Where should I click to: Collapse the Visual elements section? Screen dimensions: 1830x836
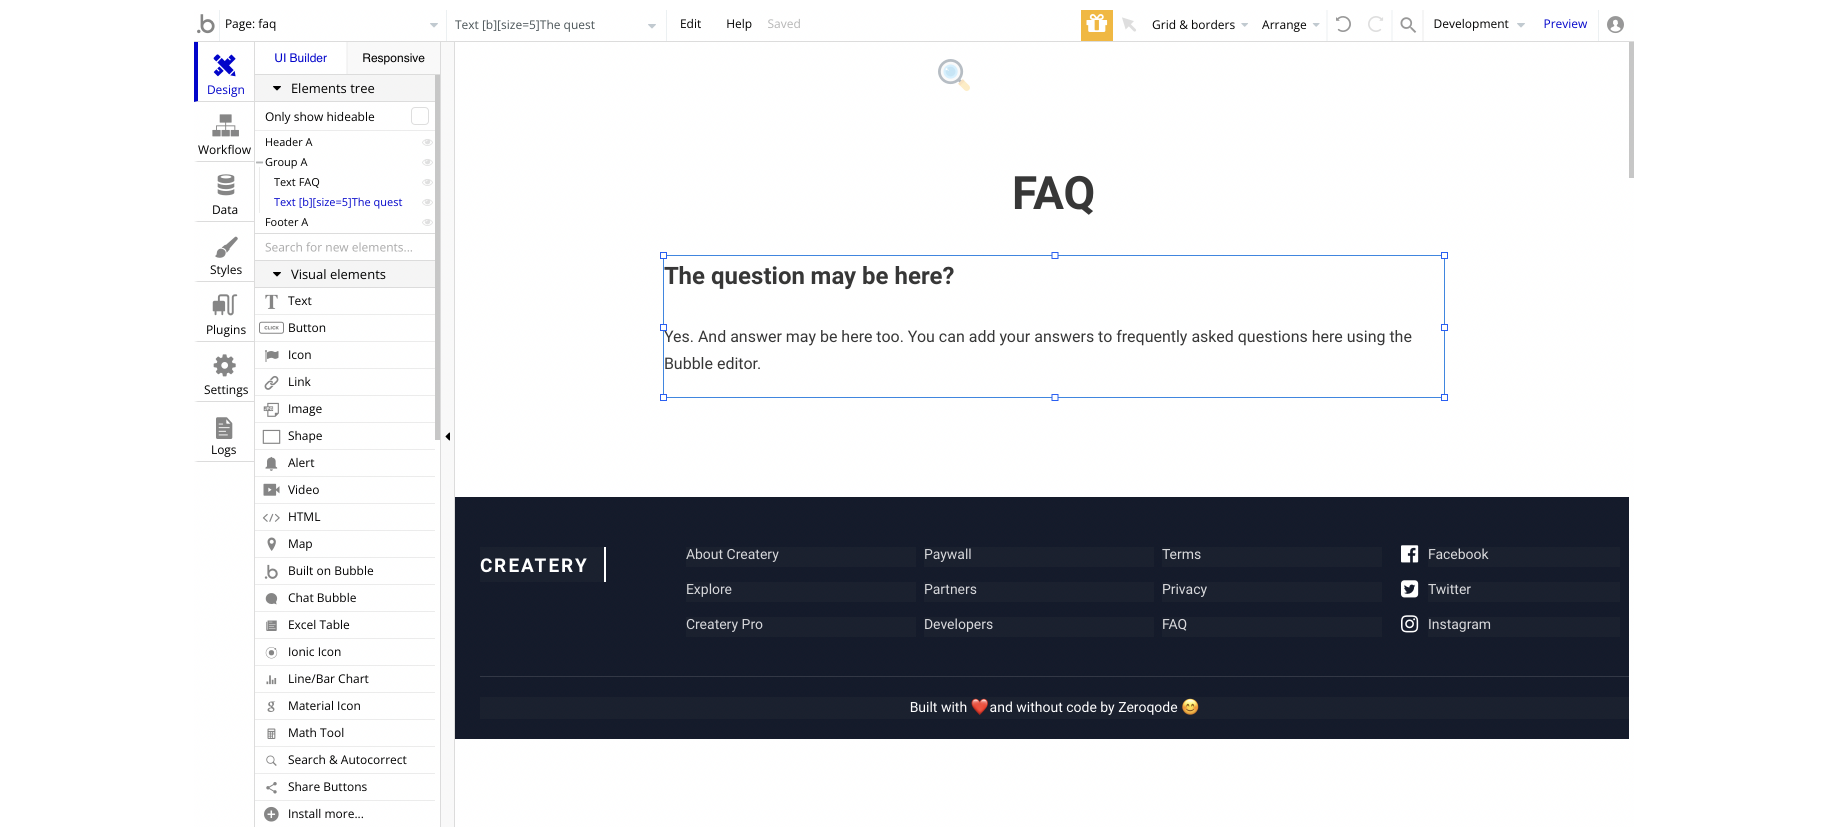277,274
